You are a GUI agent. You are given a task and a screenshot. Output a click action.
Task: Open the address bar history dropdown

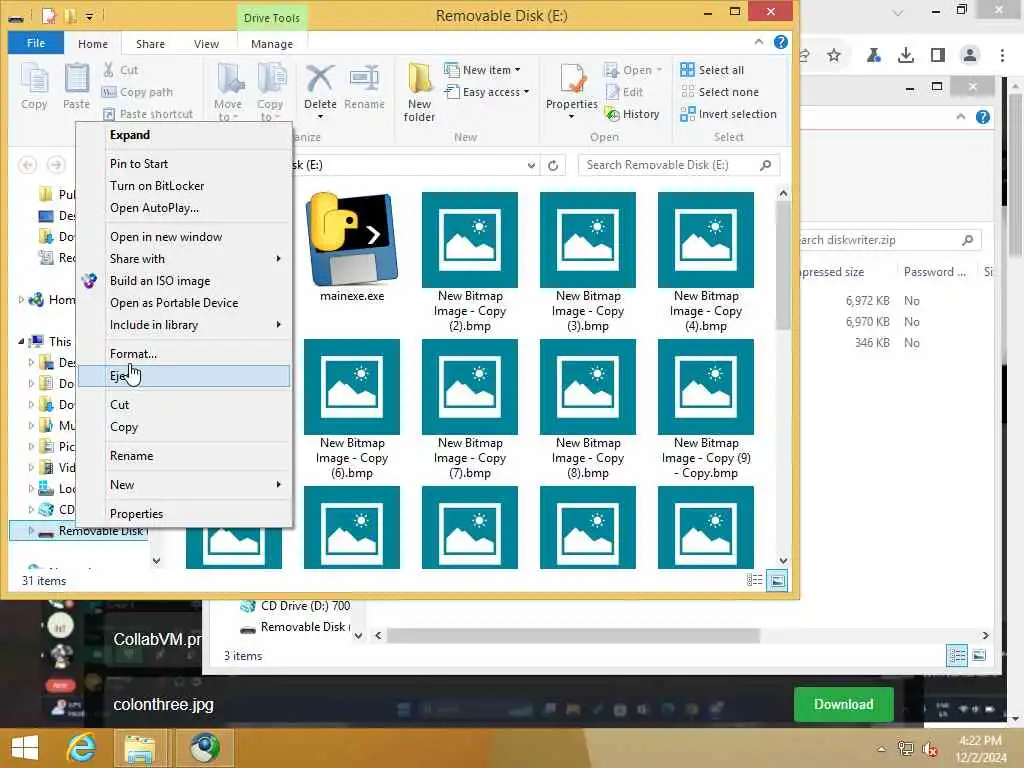coord(532,165)
